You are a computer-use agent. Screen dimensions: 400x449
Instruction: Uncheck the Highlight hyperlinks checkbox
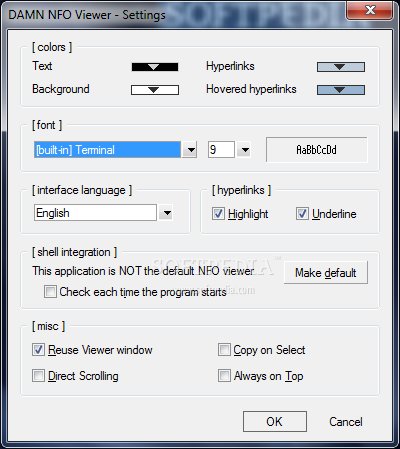click(218, 214)
